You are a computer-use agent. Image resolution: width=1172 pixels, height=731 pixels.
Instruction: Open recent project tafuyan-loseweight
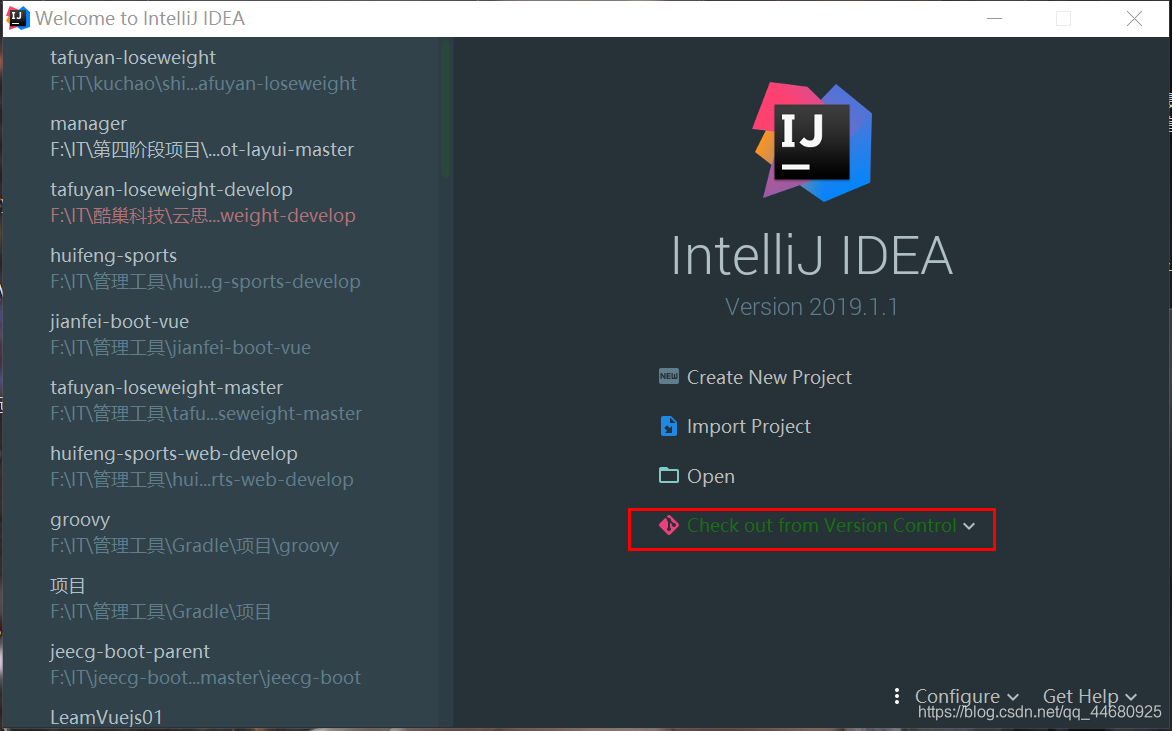(133, 58)
